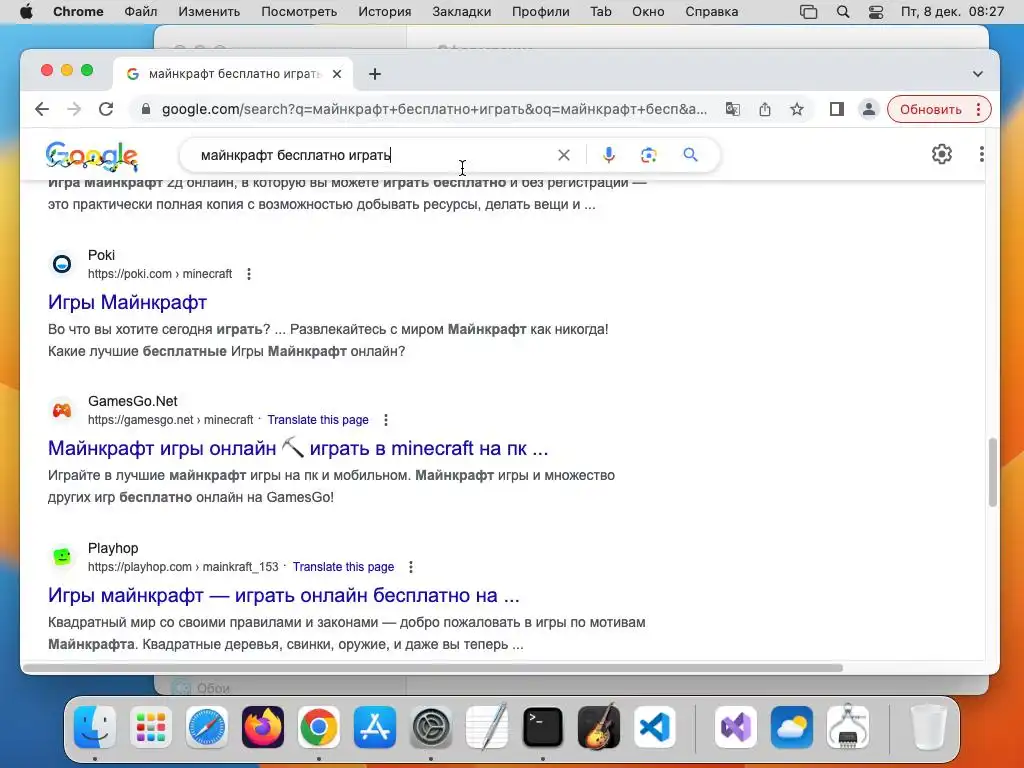
Task: Open Finder from the Dock
Action: pyautogui.click(x=95, y=727)
